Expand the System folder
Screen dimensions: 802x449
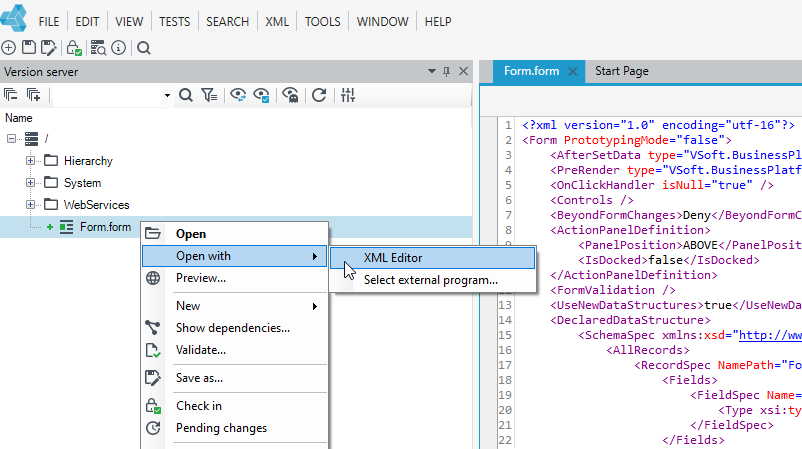coord(31,183)
